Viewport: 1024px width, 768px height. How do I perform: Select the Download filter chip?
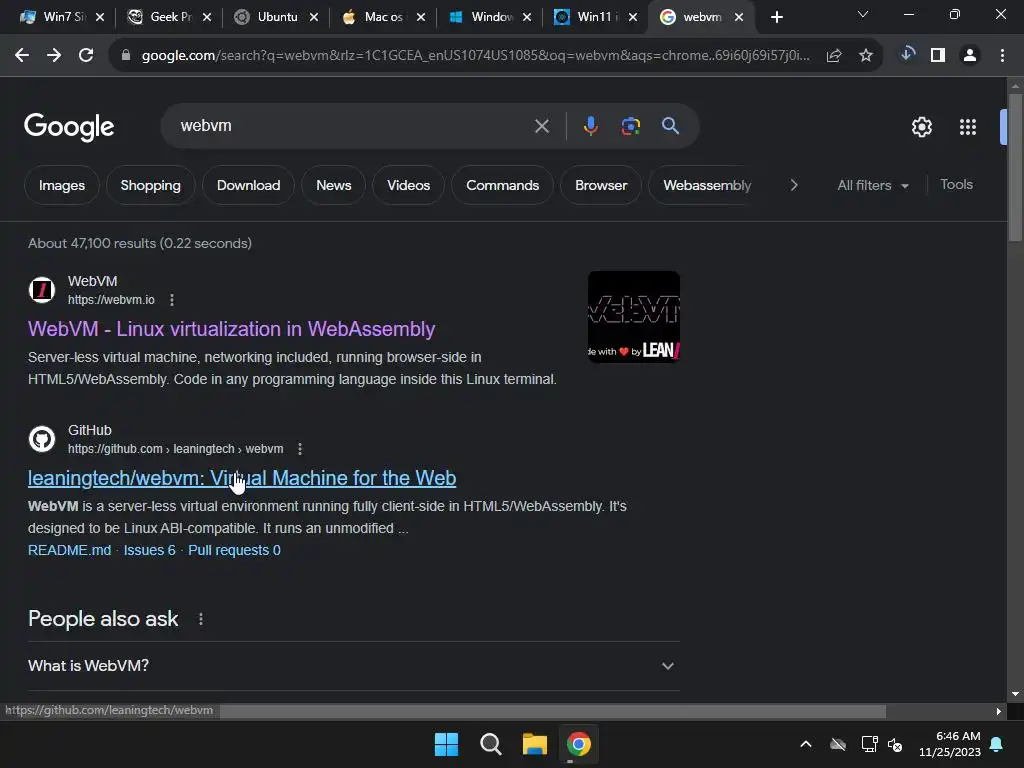click(249, 185)
